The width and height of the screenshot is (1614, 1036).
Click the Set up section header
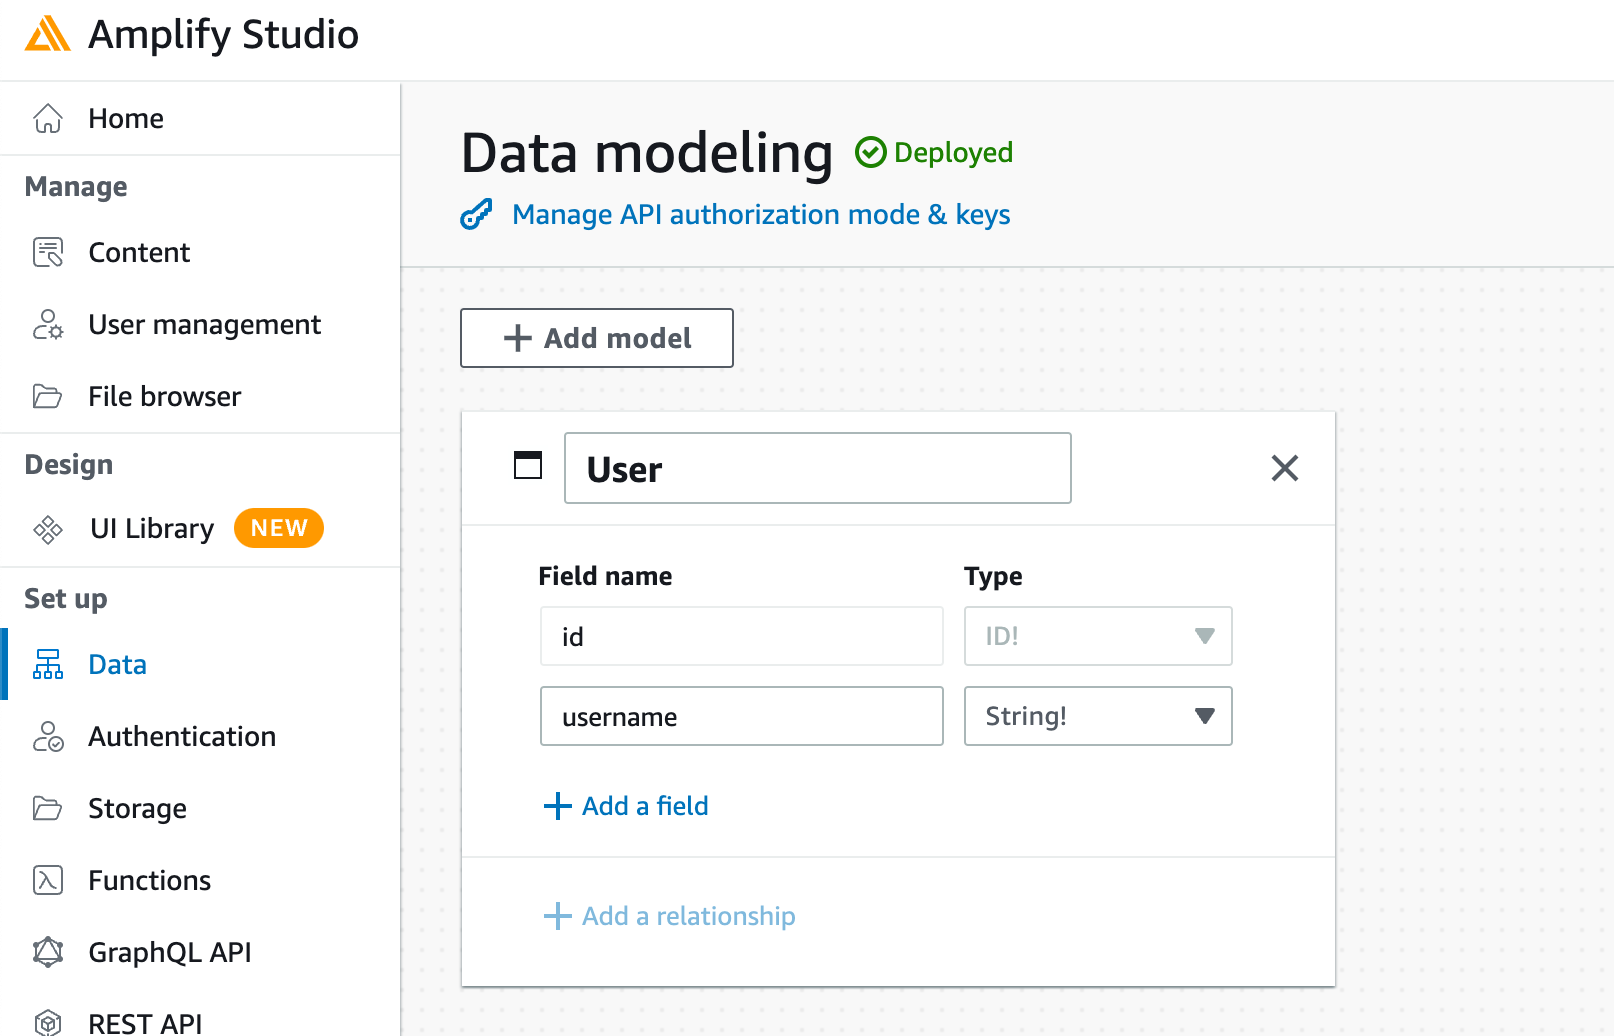tap(66, 599)
